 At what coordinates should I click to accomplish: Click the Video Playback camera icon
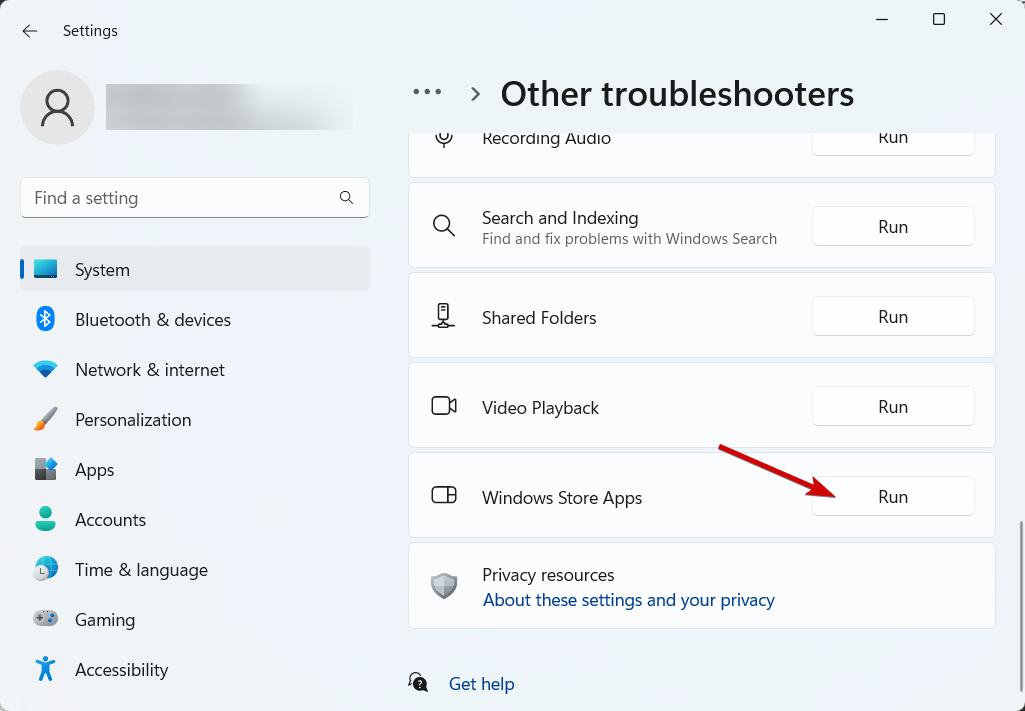(x=444, y=406)
